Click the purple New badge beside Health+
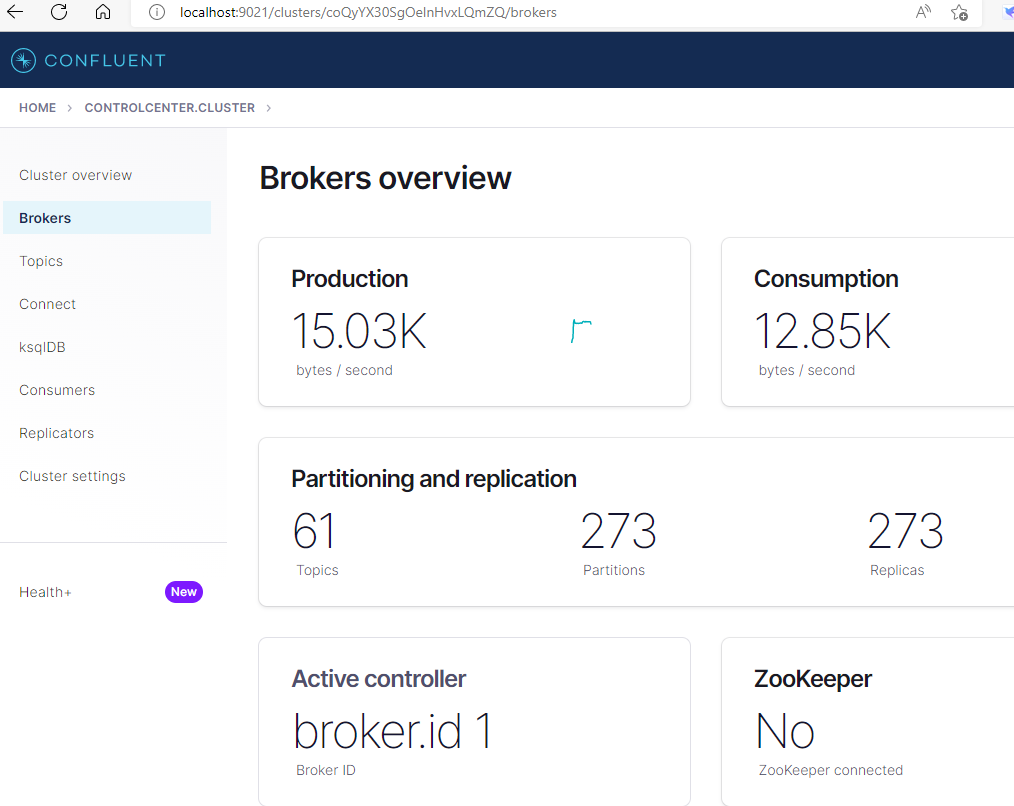This screenshot has height=806, width=1014. pyautogui.click(x=184, y=592)
